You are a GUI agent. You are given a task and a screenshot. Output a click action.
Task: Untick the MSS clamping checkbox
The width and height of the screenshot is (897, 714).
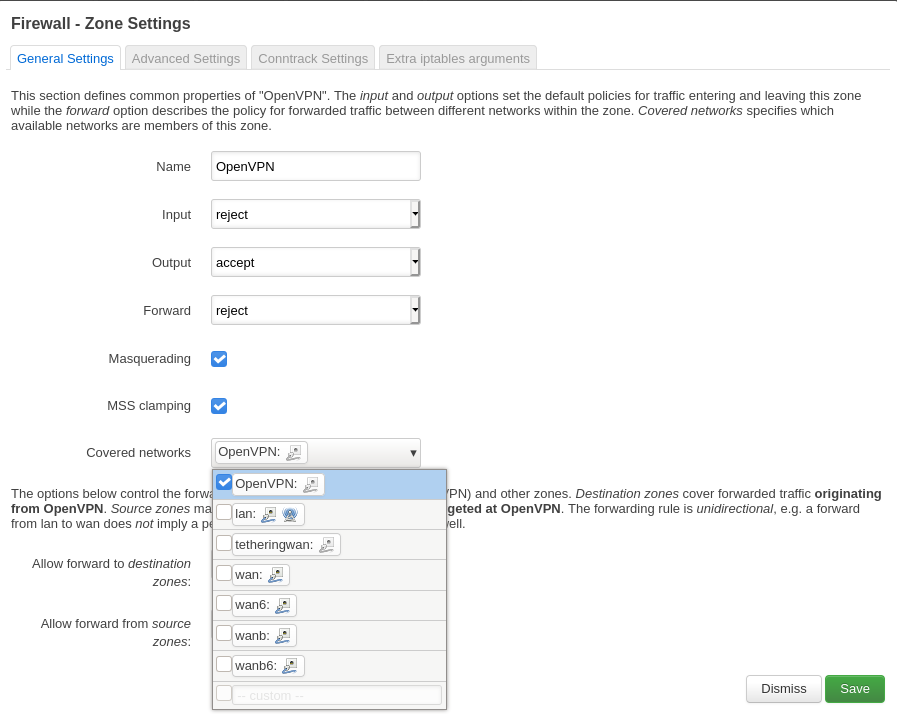point(219,406)
